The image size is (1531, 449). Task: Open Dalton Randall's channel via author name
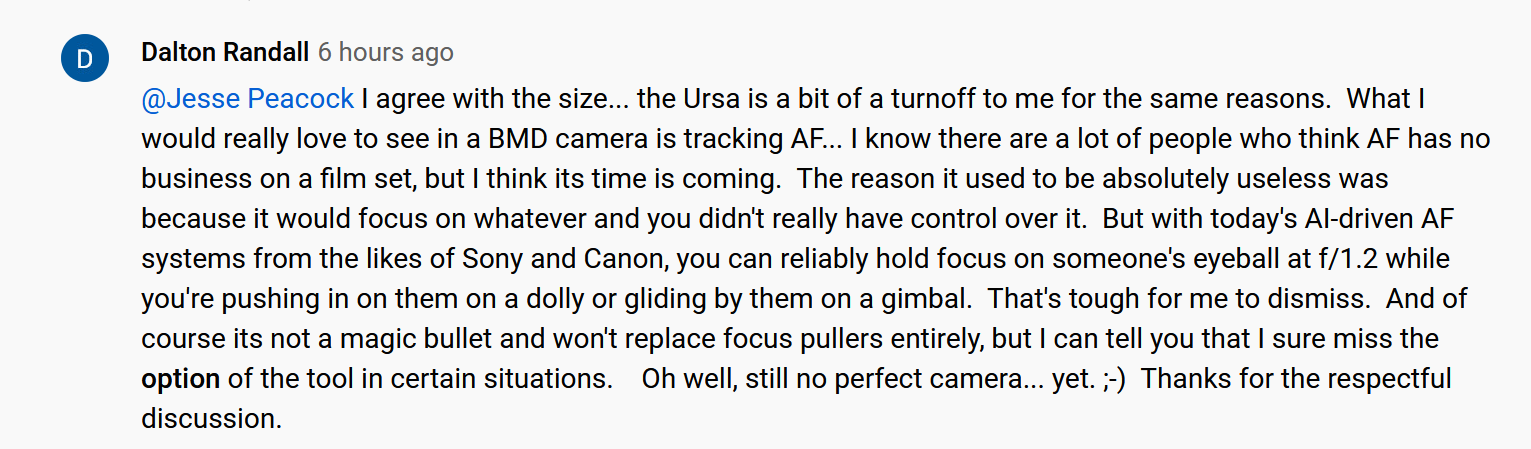[225, 52]
